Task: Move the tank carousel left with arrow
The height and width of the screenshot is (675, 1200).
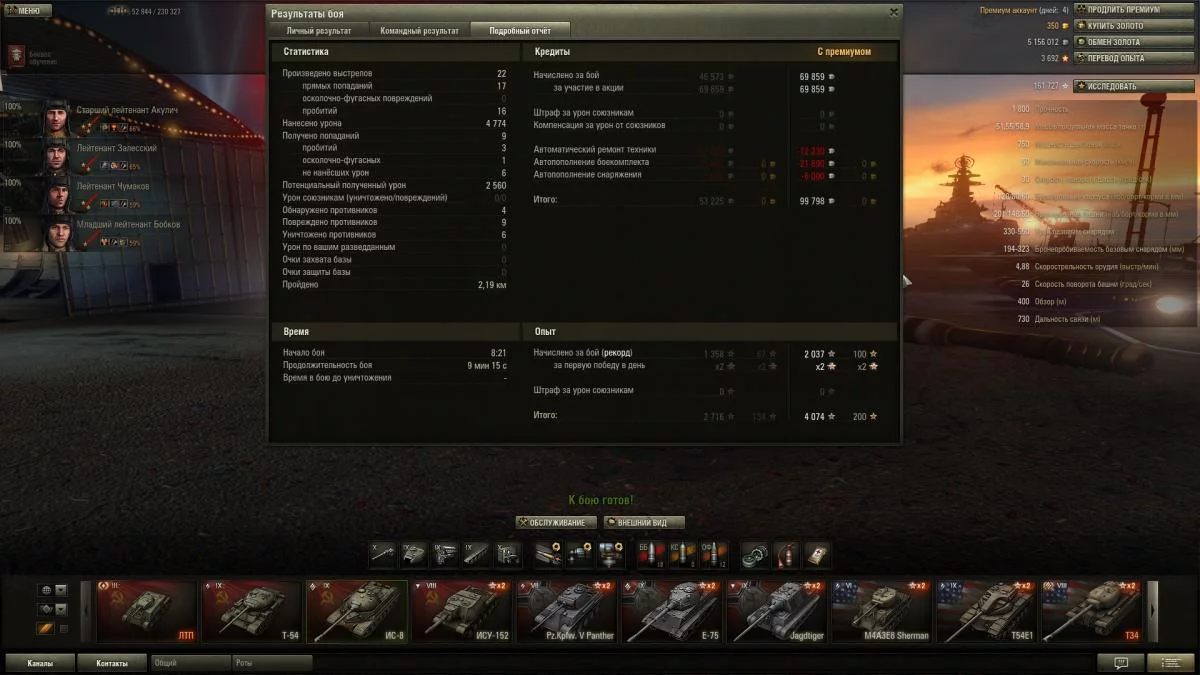Action: 88,610
